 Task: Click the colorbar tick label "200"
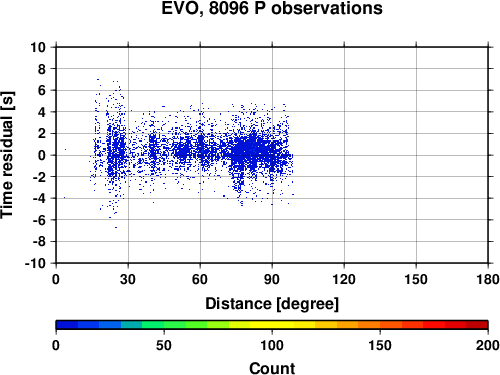[488, 345]
